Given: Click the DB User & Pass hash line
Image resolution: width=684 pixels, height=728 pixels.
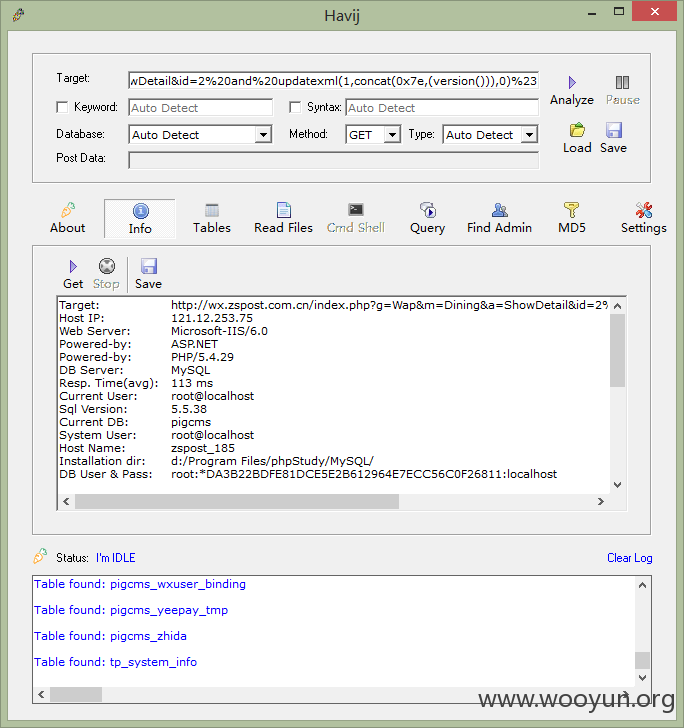Looking at the screenshot, I should point(364,474).
